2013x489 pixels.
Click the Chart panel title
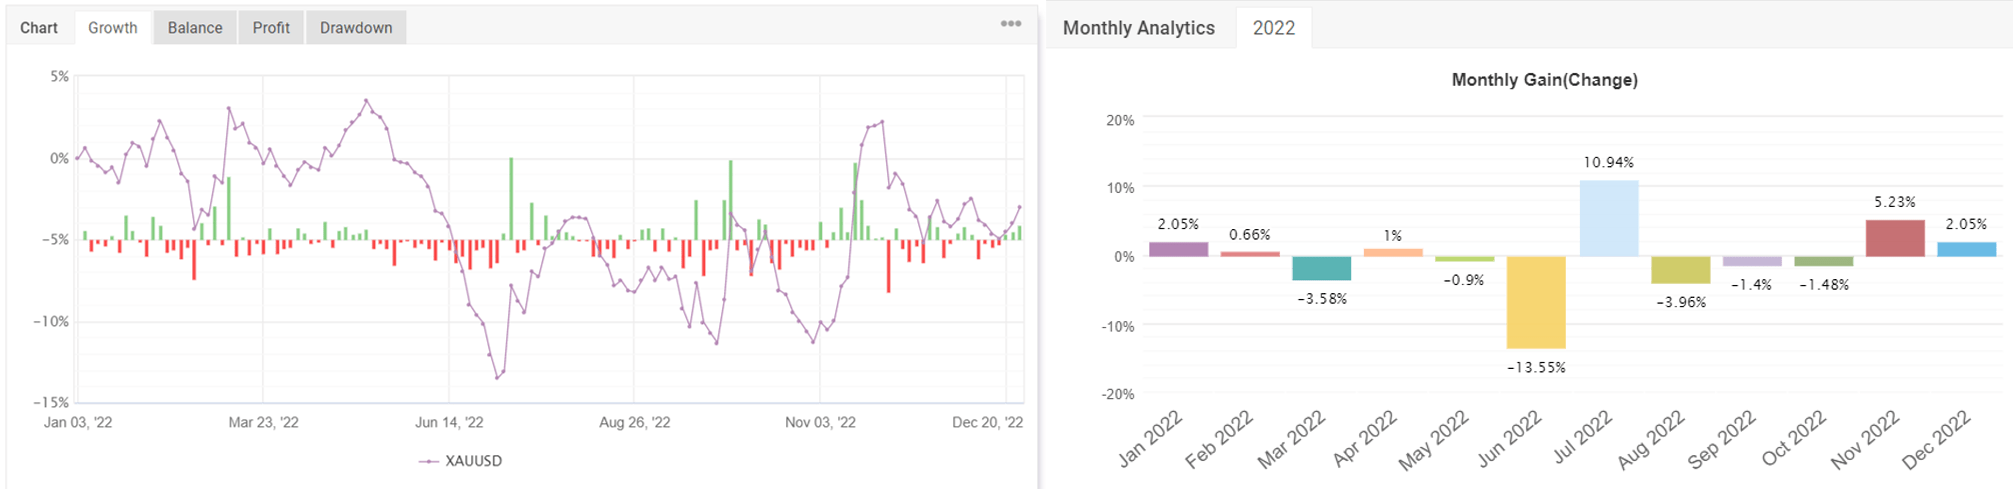[39, 28]
